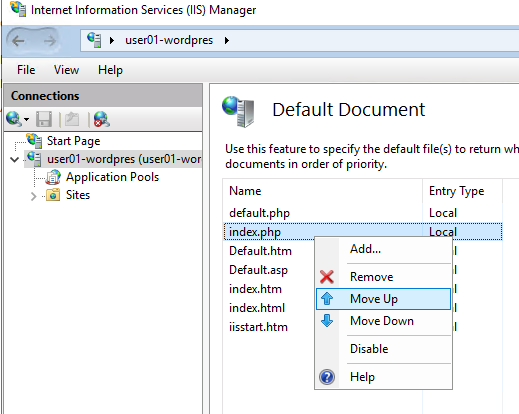Viewport: 519px width, 414px height.
Task: Select the iisstart.htm entry
Action: point(258,327)
